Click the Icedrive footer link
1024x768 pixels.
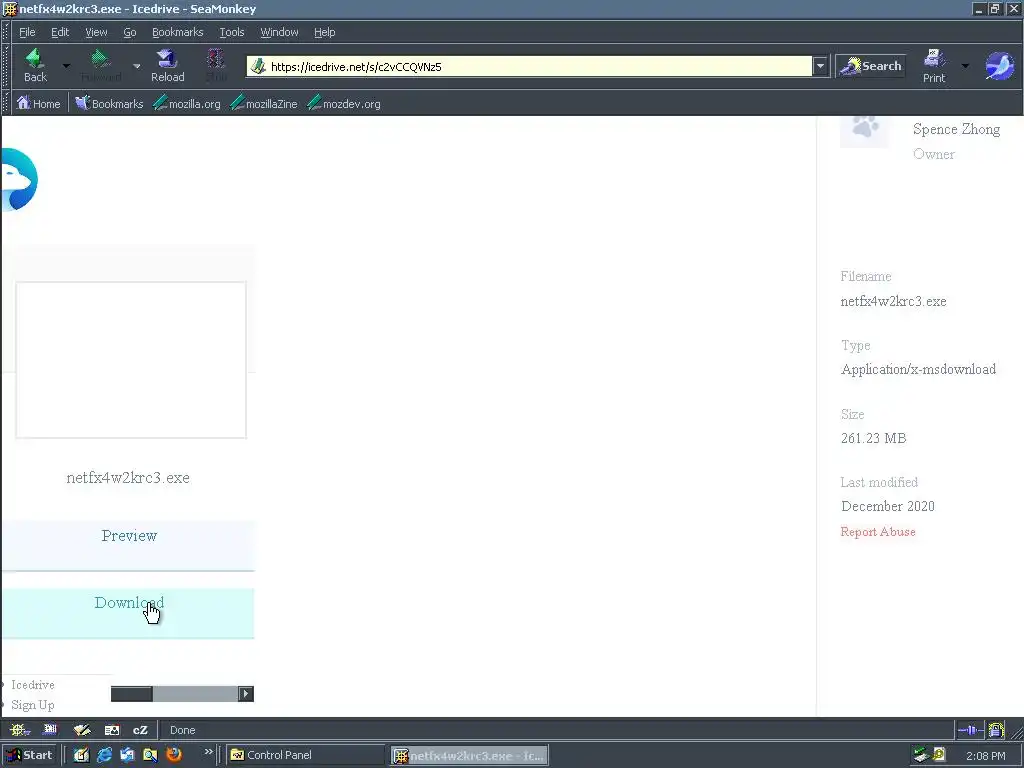(x=33, y=684)
